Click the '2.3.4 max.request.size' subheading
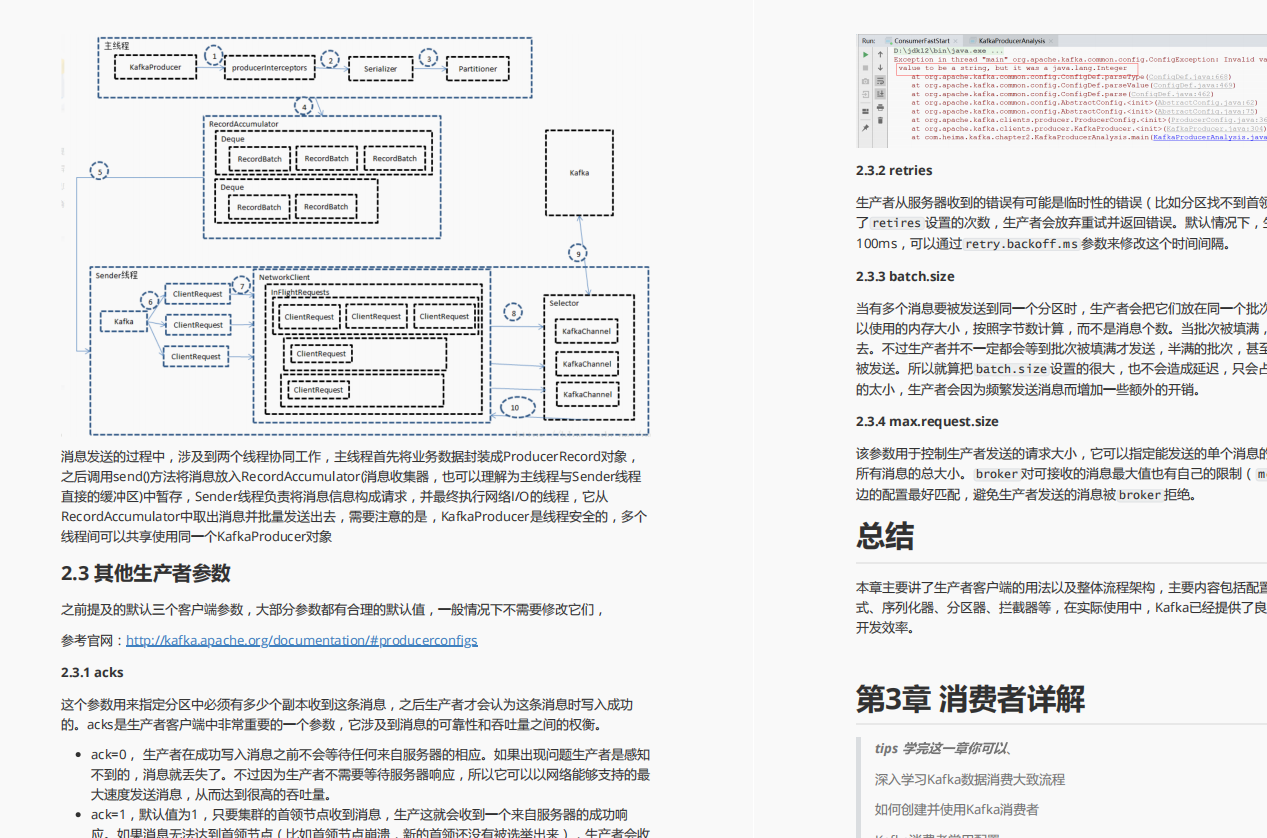Screen dimensions: 1267x838 (x=927, y=421)
